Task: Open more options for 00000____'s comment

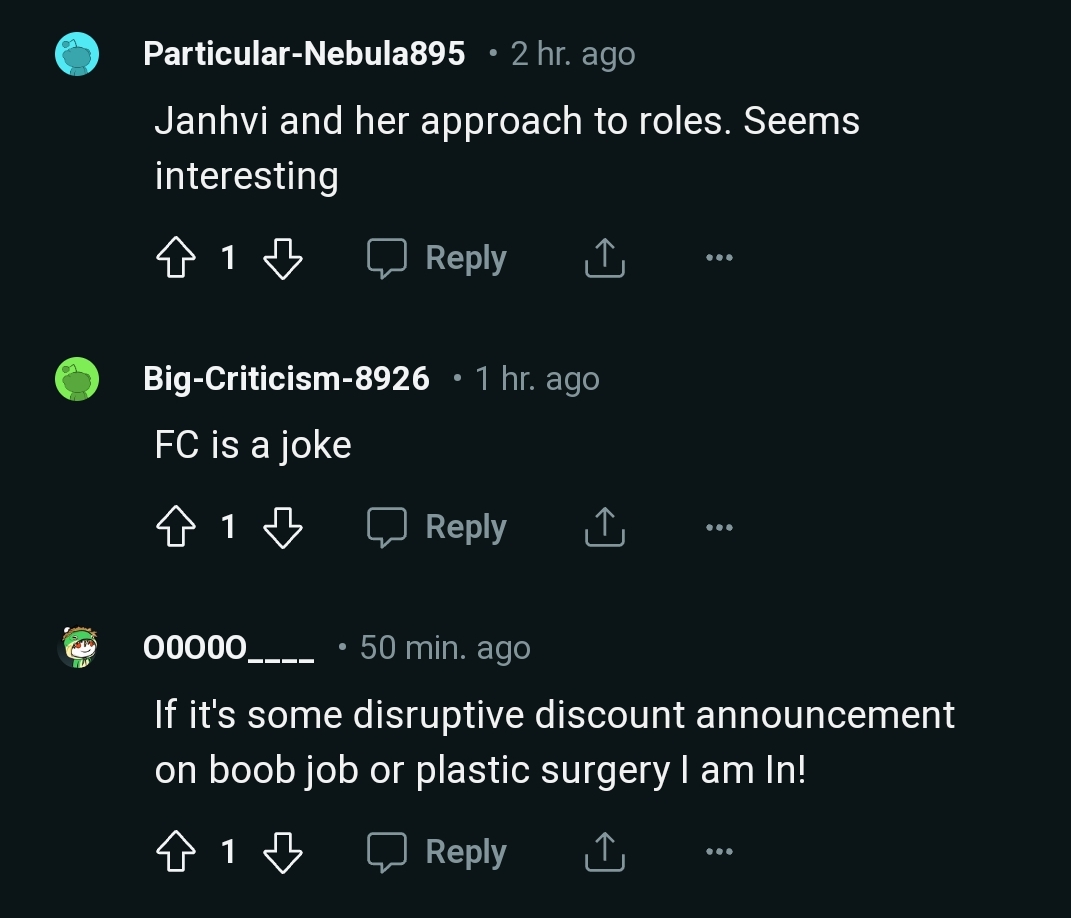Action: tap(718, 852)
